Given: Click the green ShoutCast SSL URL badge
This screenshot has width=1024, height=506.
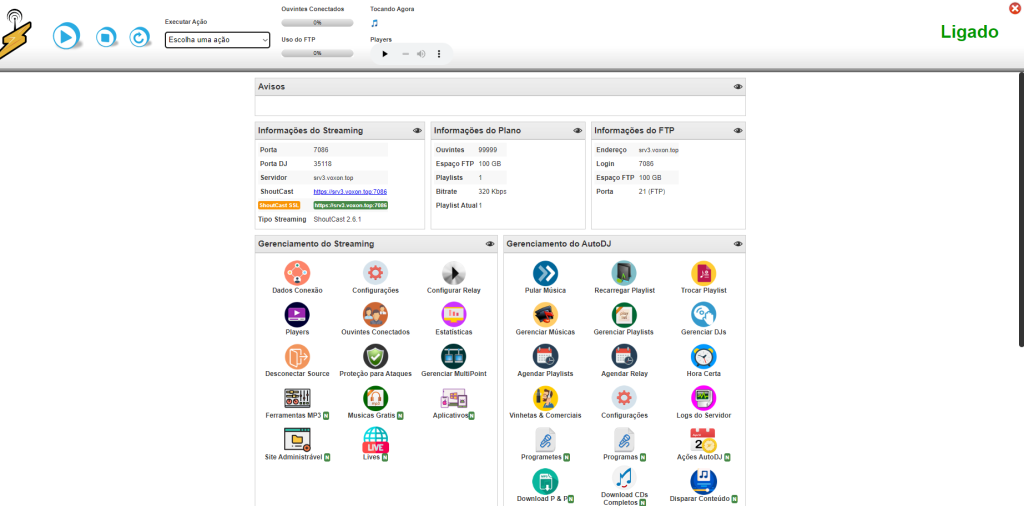Looking at the screenshot, I should [x=350, y=205].
